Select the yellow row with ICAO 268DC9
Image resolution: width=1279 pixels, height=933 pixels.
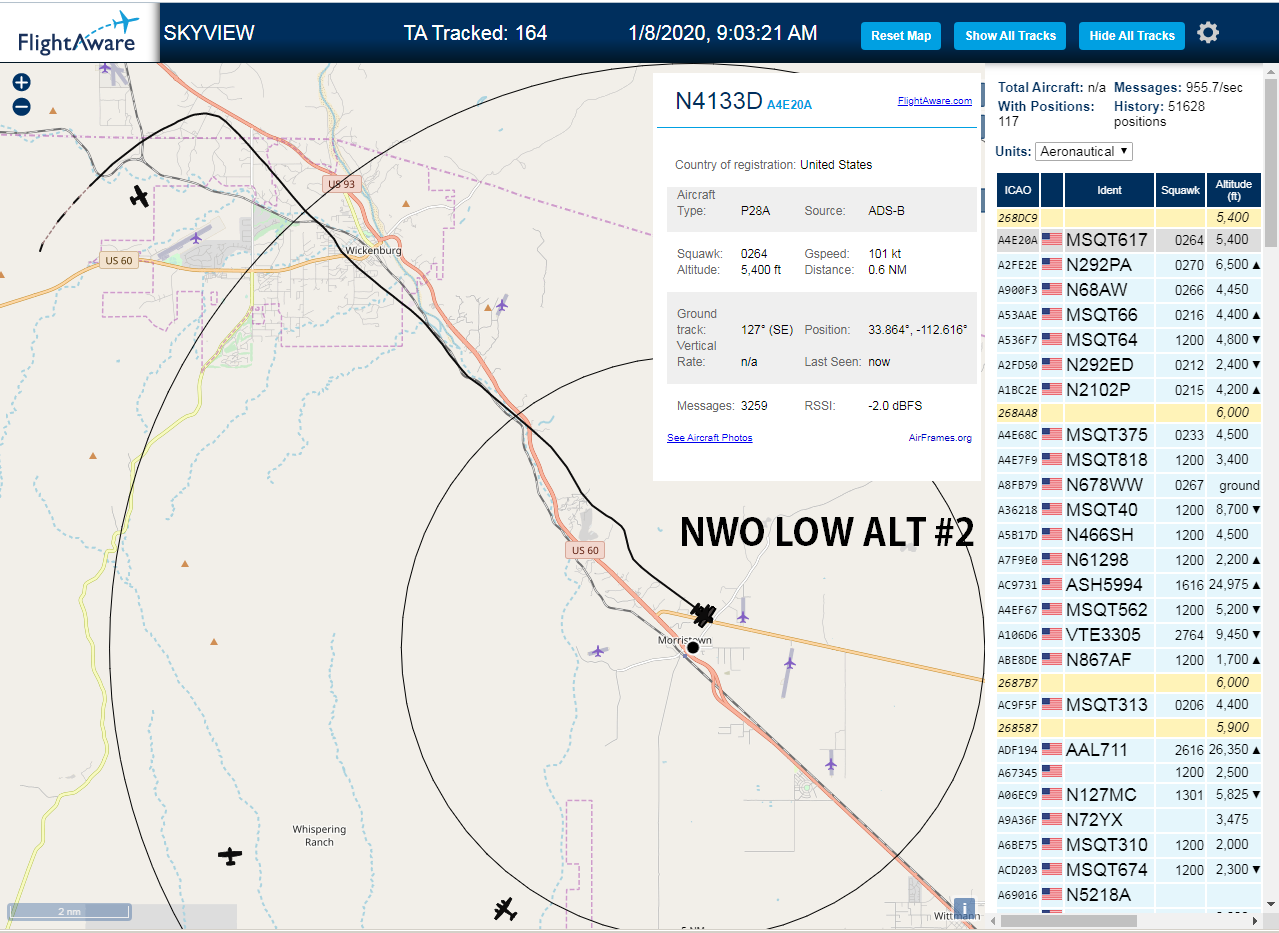click(x=1129, y=218)
